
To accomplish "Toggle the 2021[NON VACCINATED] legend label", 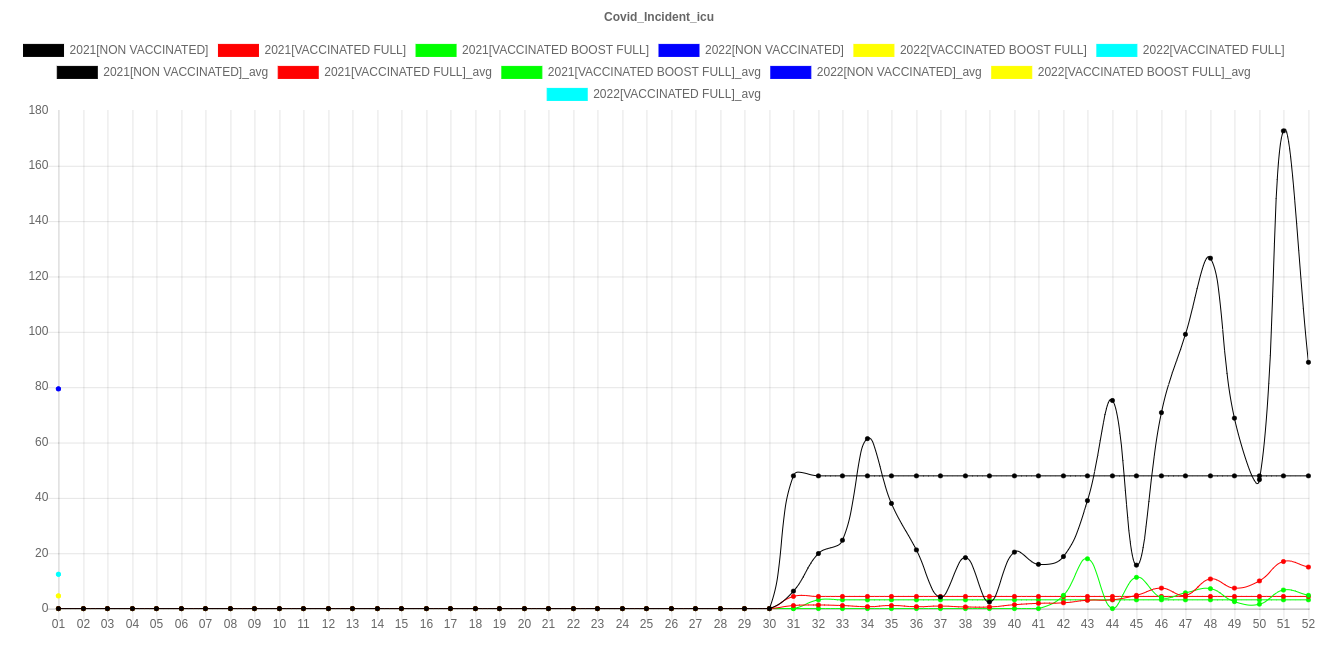I will [139, 50].
